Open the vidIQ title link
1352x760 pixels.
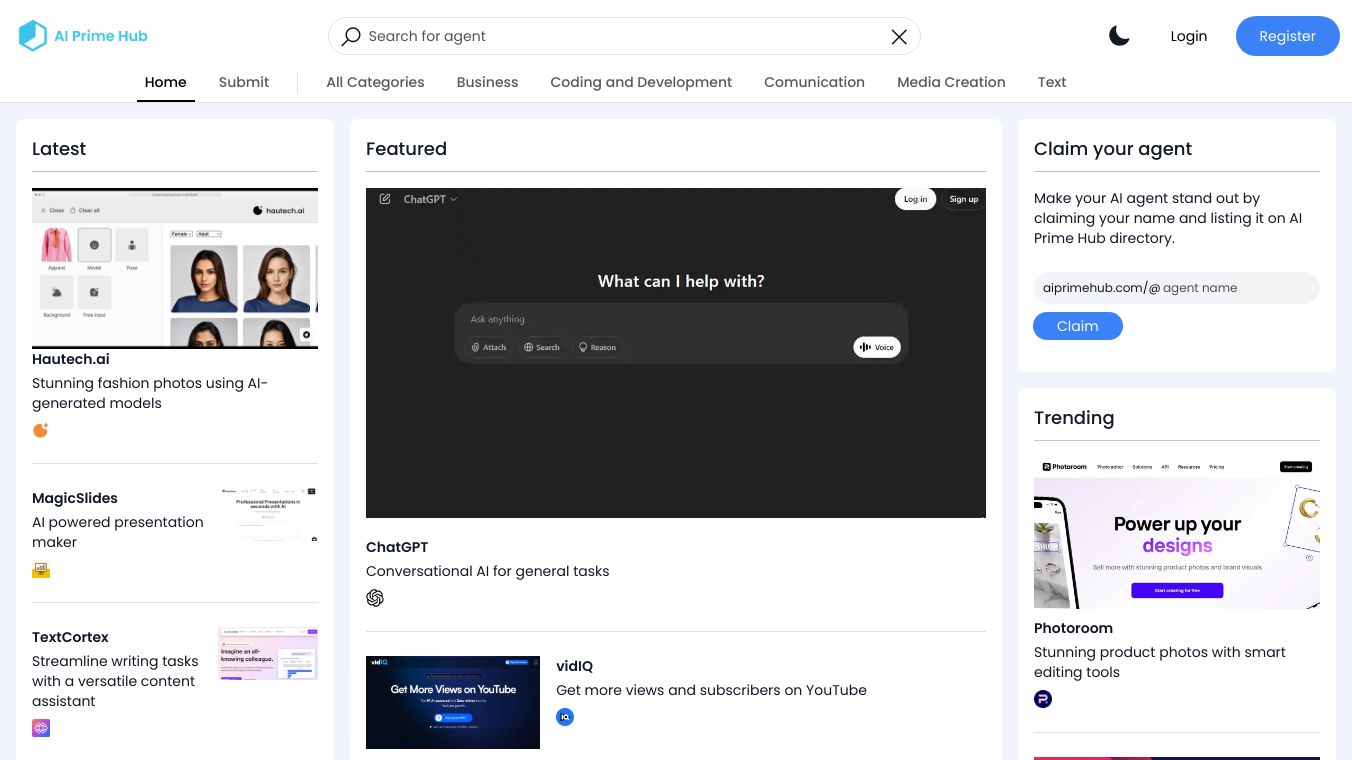[x=575, y=666]
